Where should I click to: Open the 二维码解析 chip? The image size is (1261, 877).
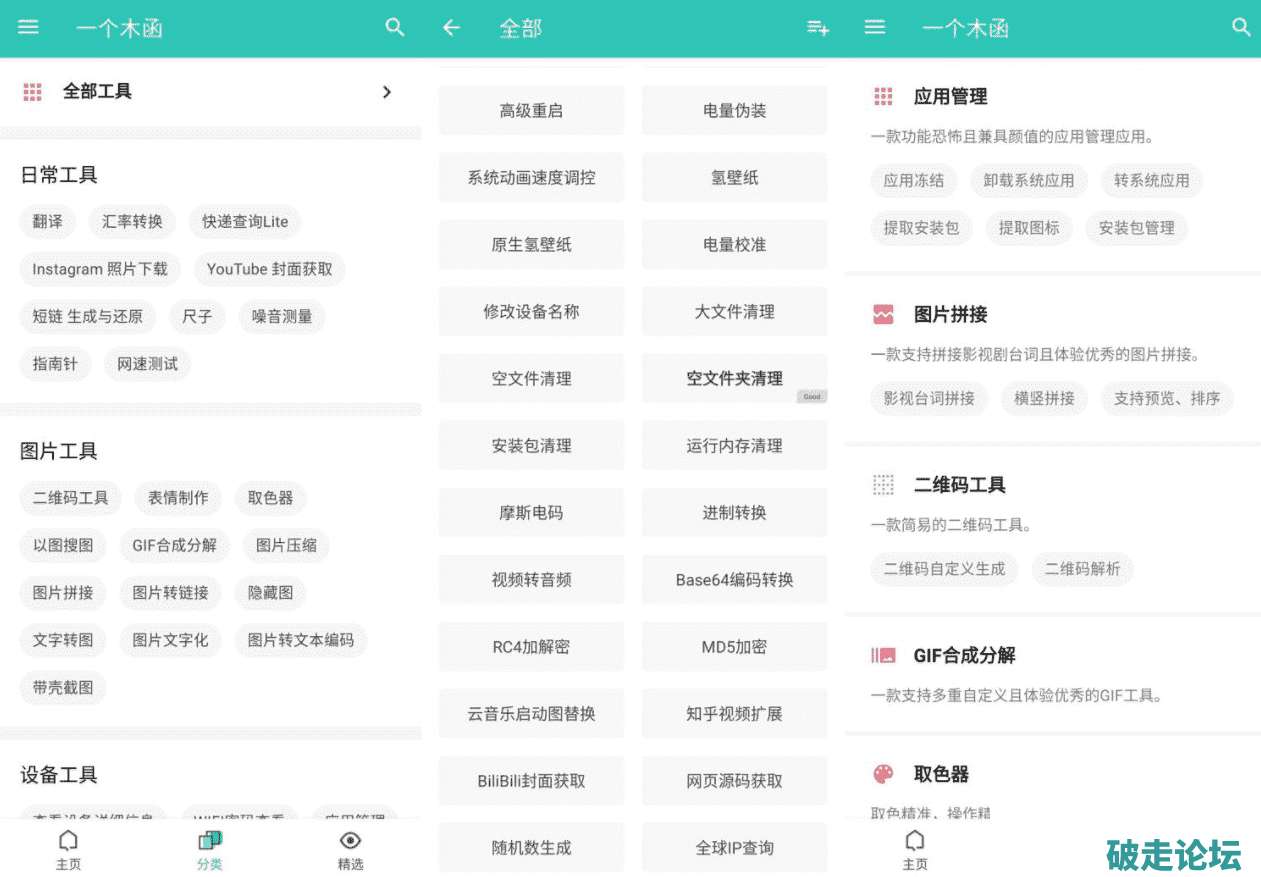(1082, 569)
